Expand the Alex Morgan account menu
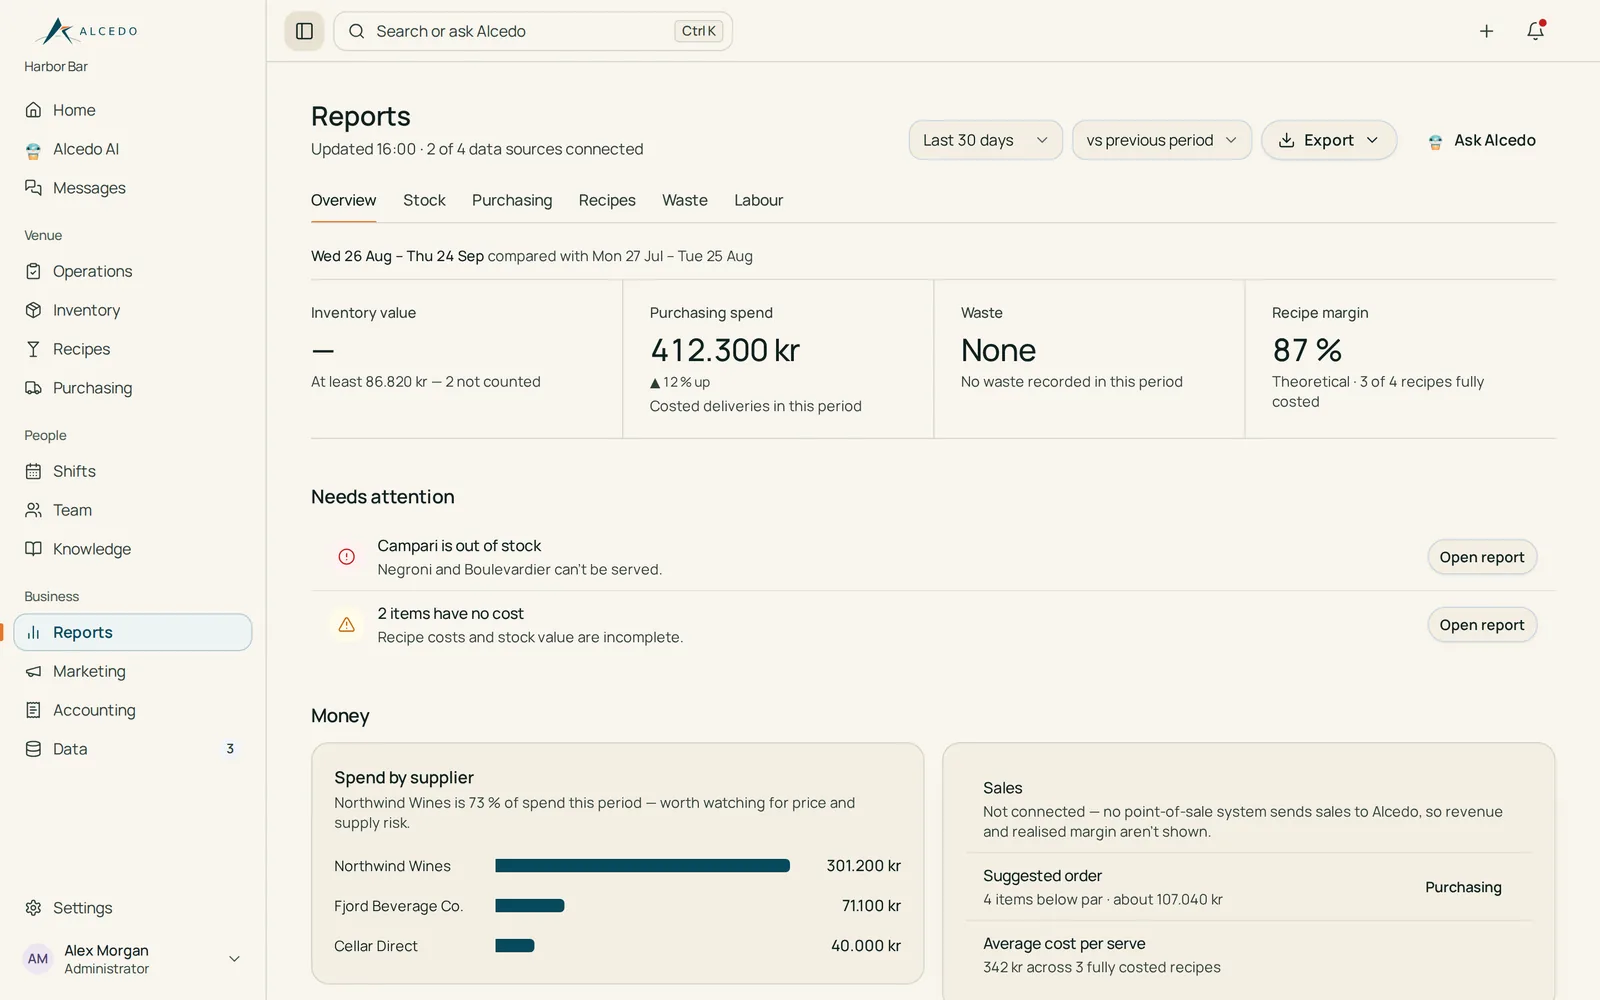 pyautogui.click(x=132, y=959)
